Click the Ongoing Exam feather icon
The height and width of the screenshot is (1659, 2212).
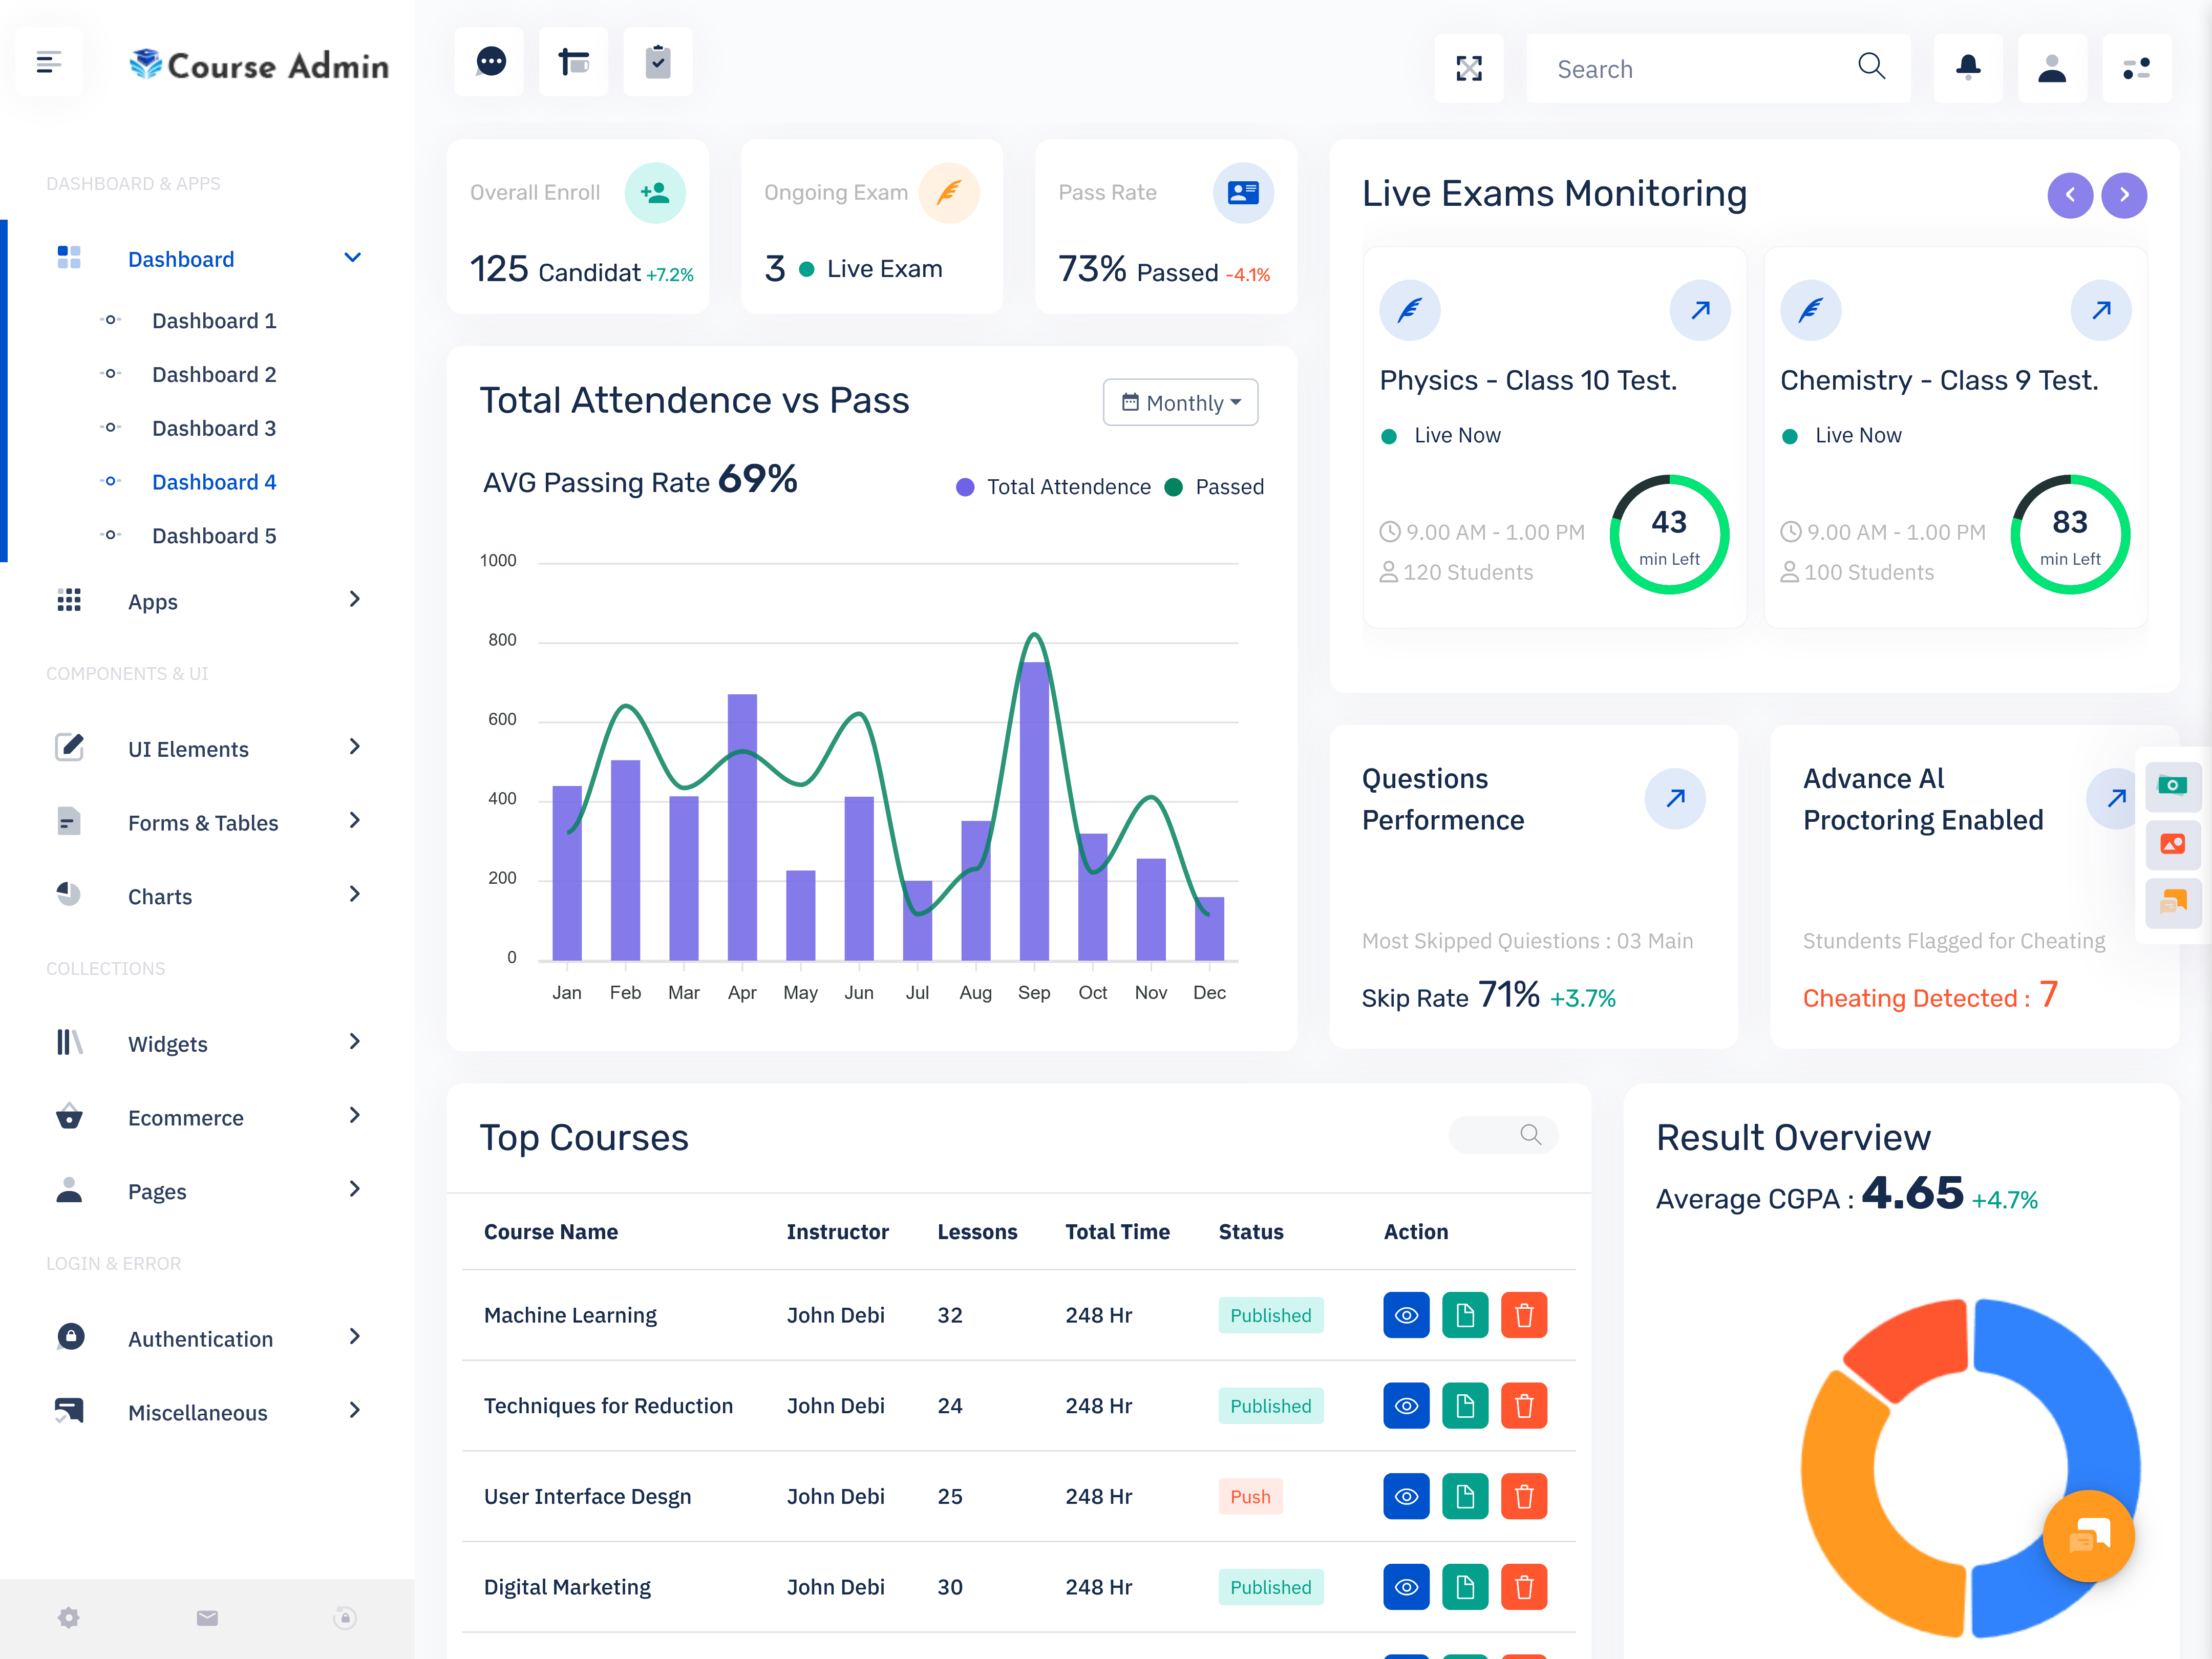(x=949, y=193)
